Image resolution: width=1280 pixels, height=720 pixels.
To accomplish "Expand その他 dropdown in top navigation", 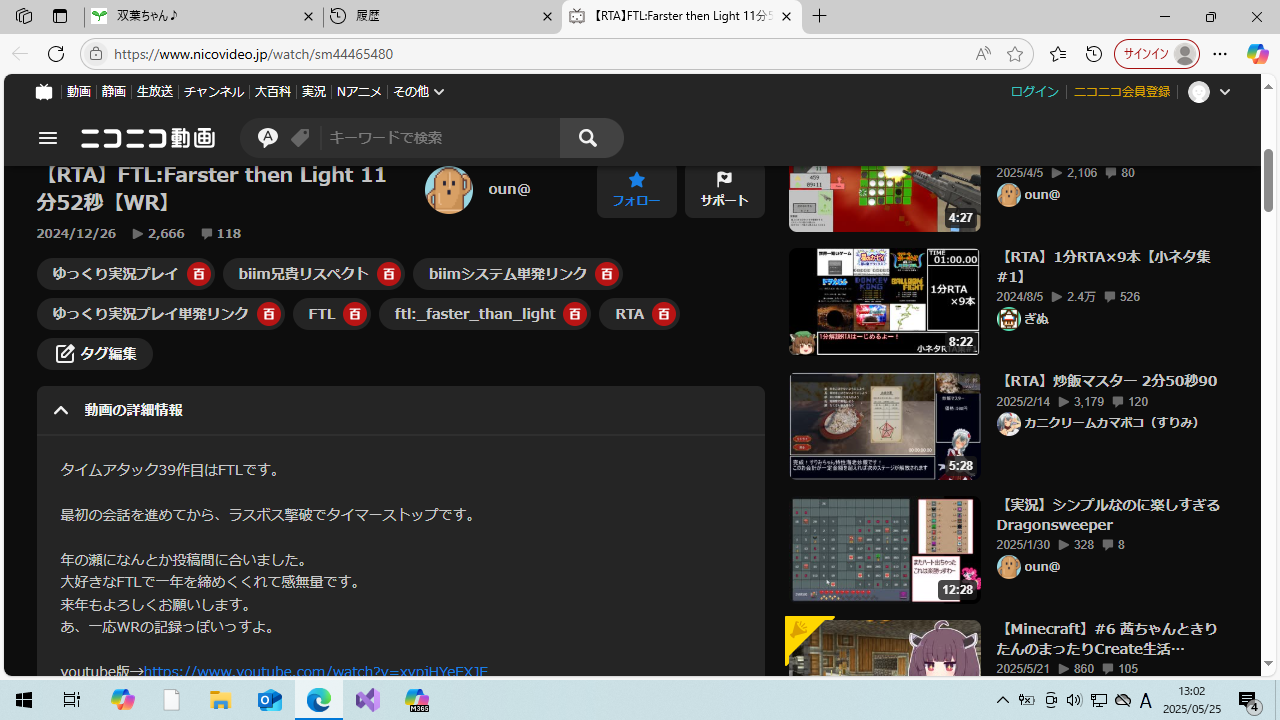I will (x=418, y=91).
